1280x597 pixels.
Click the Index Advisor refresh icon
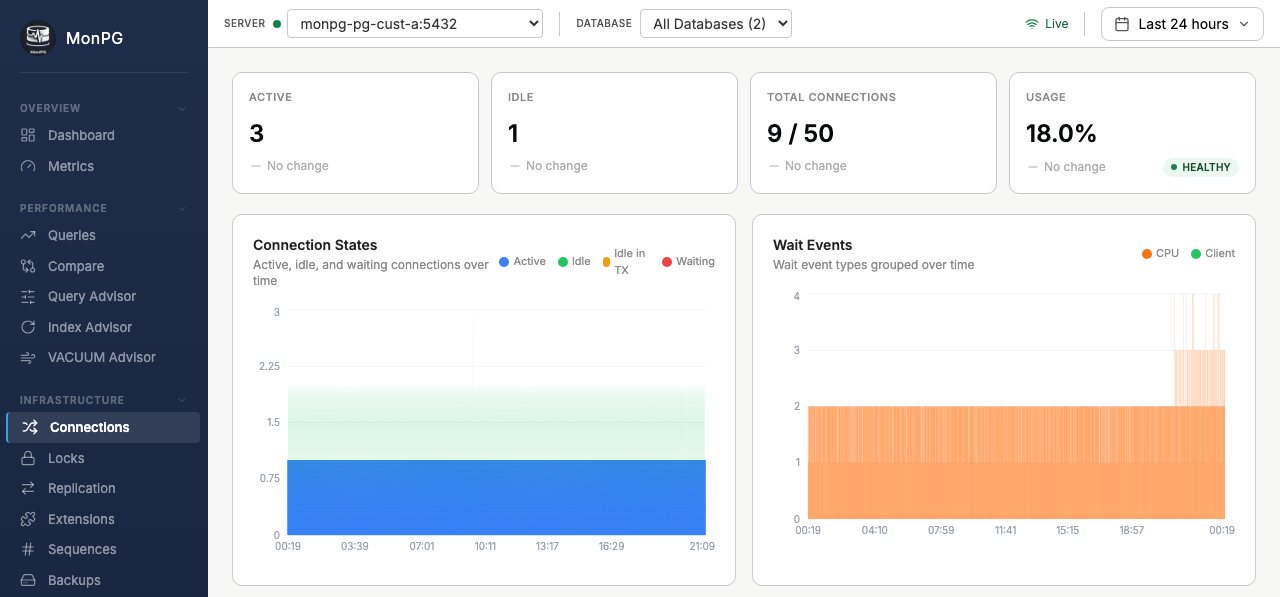28,328
